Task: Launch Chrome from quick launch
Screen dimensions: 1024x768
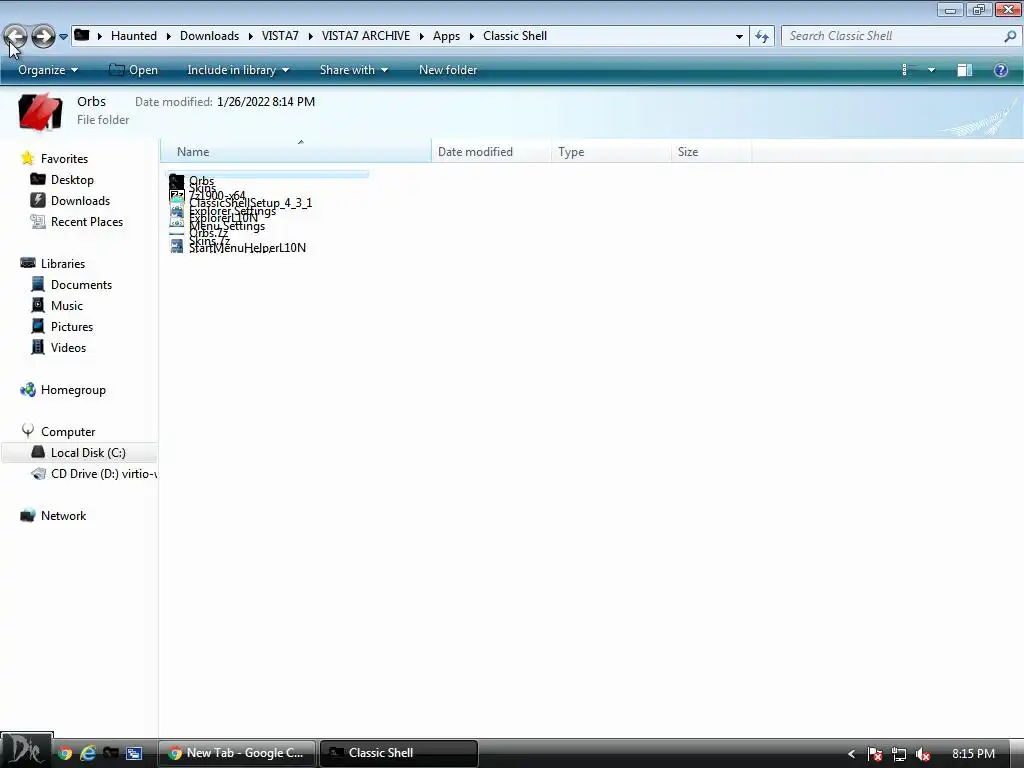Action: tap(65, 753)
